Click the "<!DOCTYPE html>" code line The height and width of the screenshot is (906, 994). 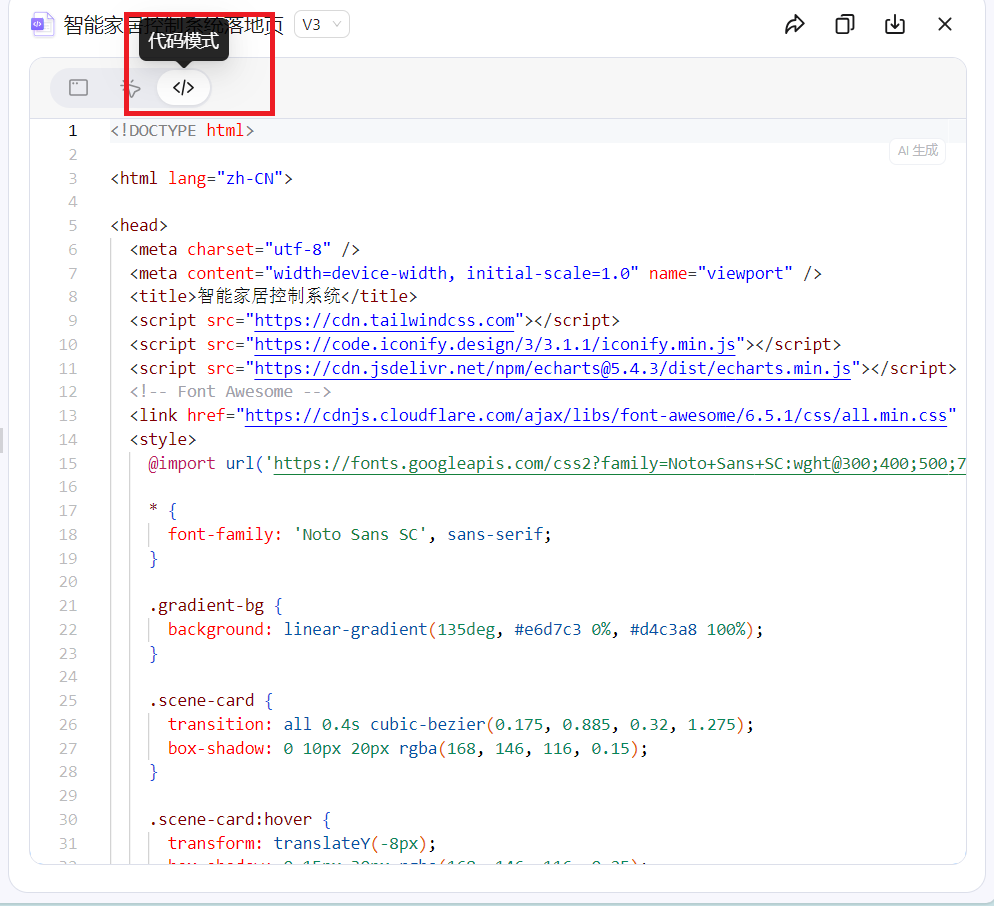(182, 131)
